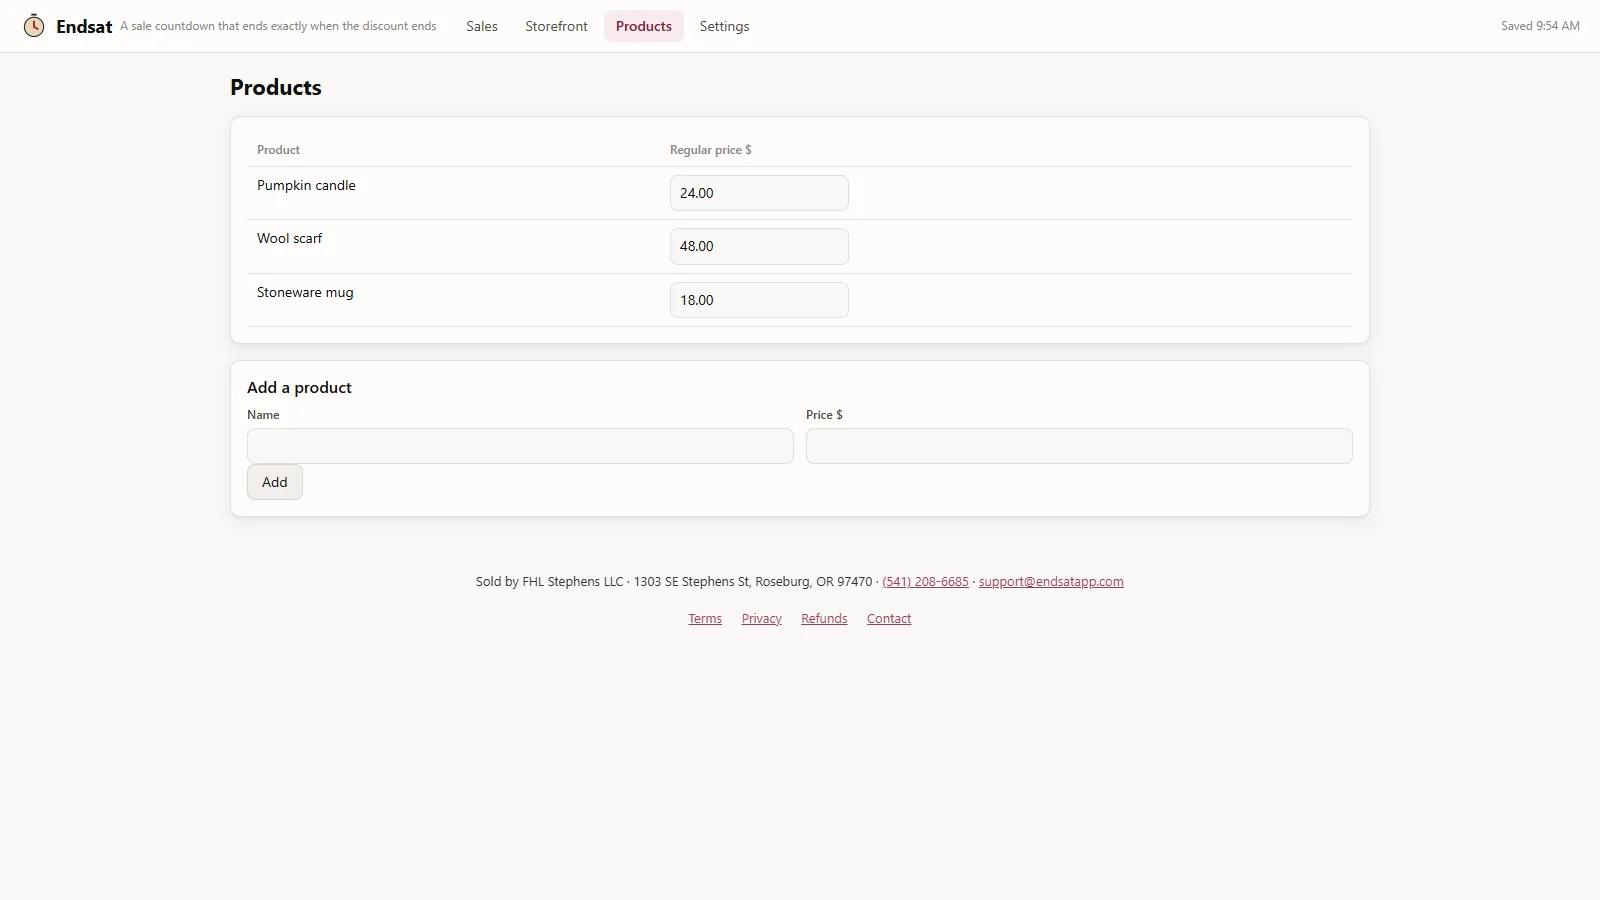Call the (541) 208-6685 phone link
This screenshot has width=1600, height=900.
[925, 581]
